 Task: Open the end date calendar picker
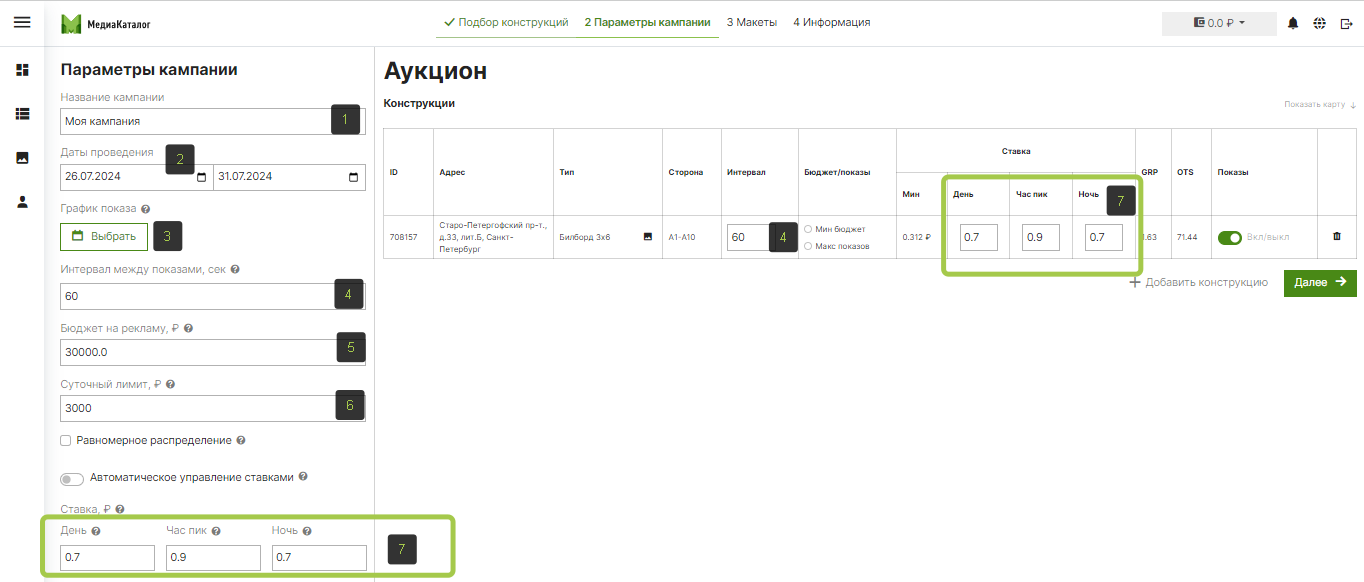(x=353, y=178)
